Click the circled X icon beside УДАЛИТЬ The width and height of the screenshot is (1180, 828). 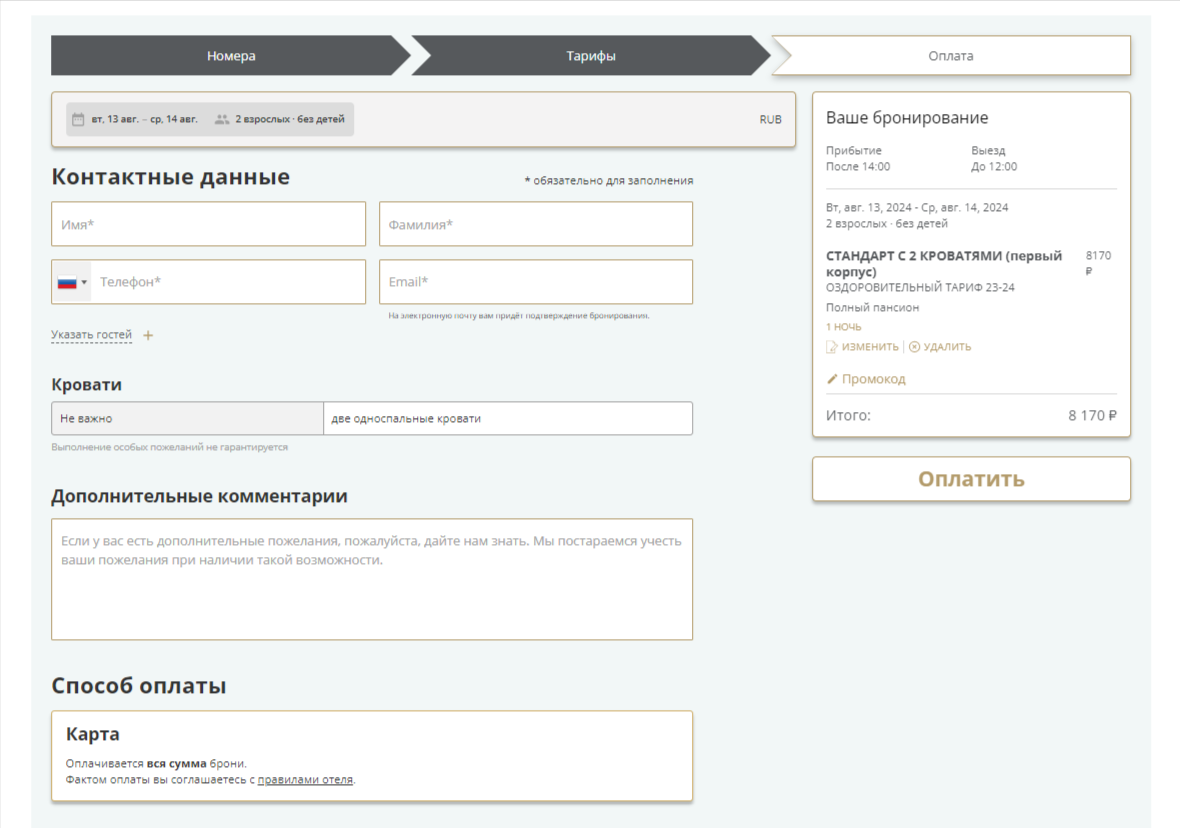click(x=914, y=347)
